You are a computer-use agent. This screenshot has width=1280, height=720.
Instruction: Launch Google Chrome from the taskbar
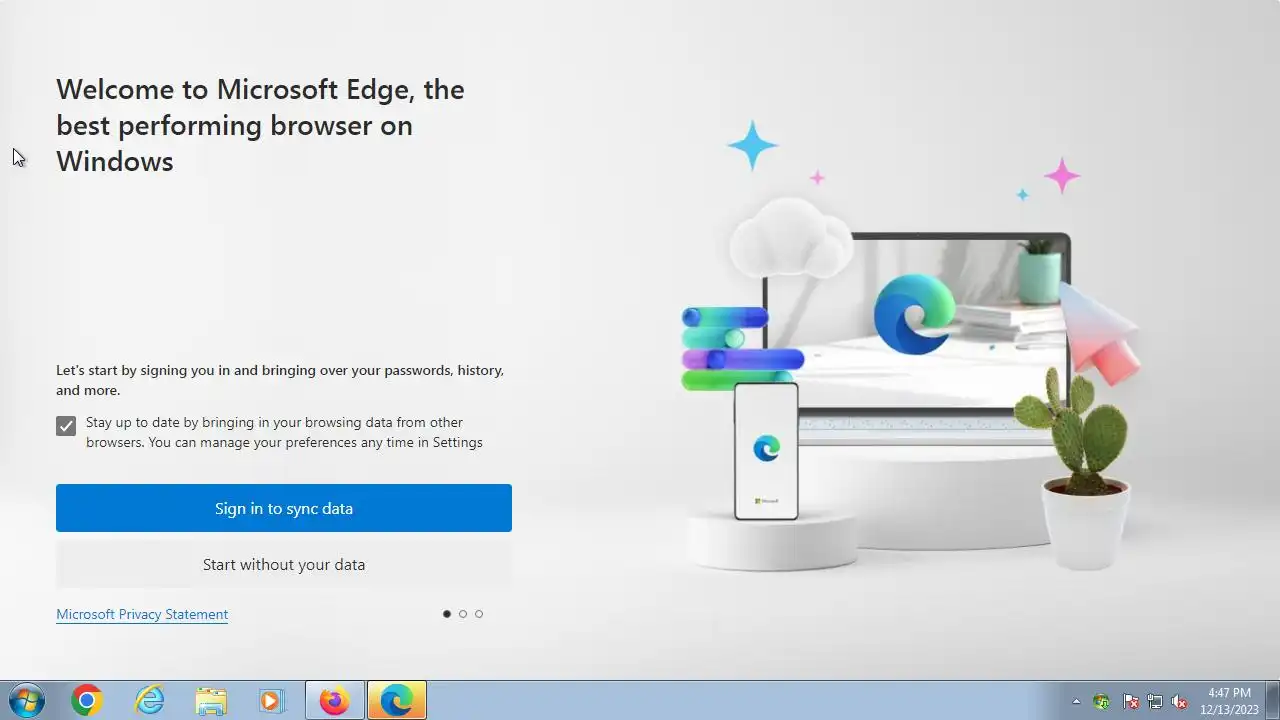(87, 700)
